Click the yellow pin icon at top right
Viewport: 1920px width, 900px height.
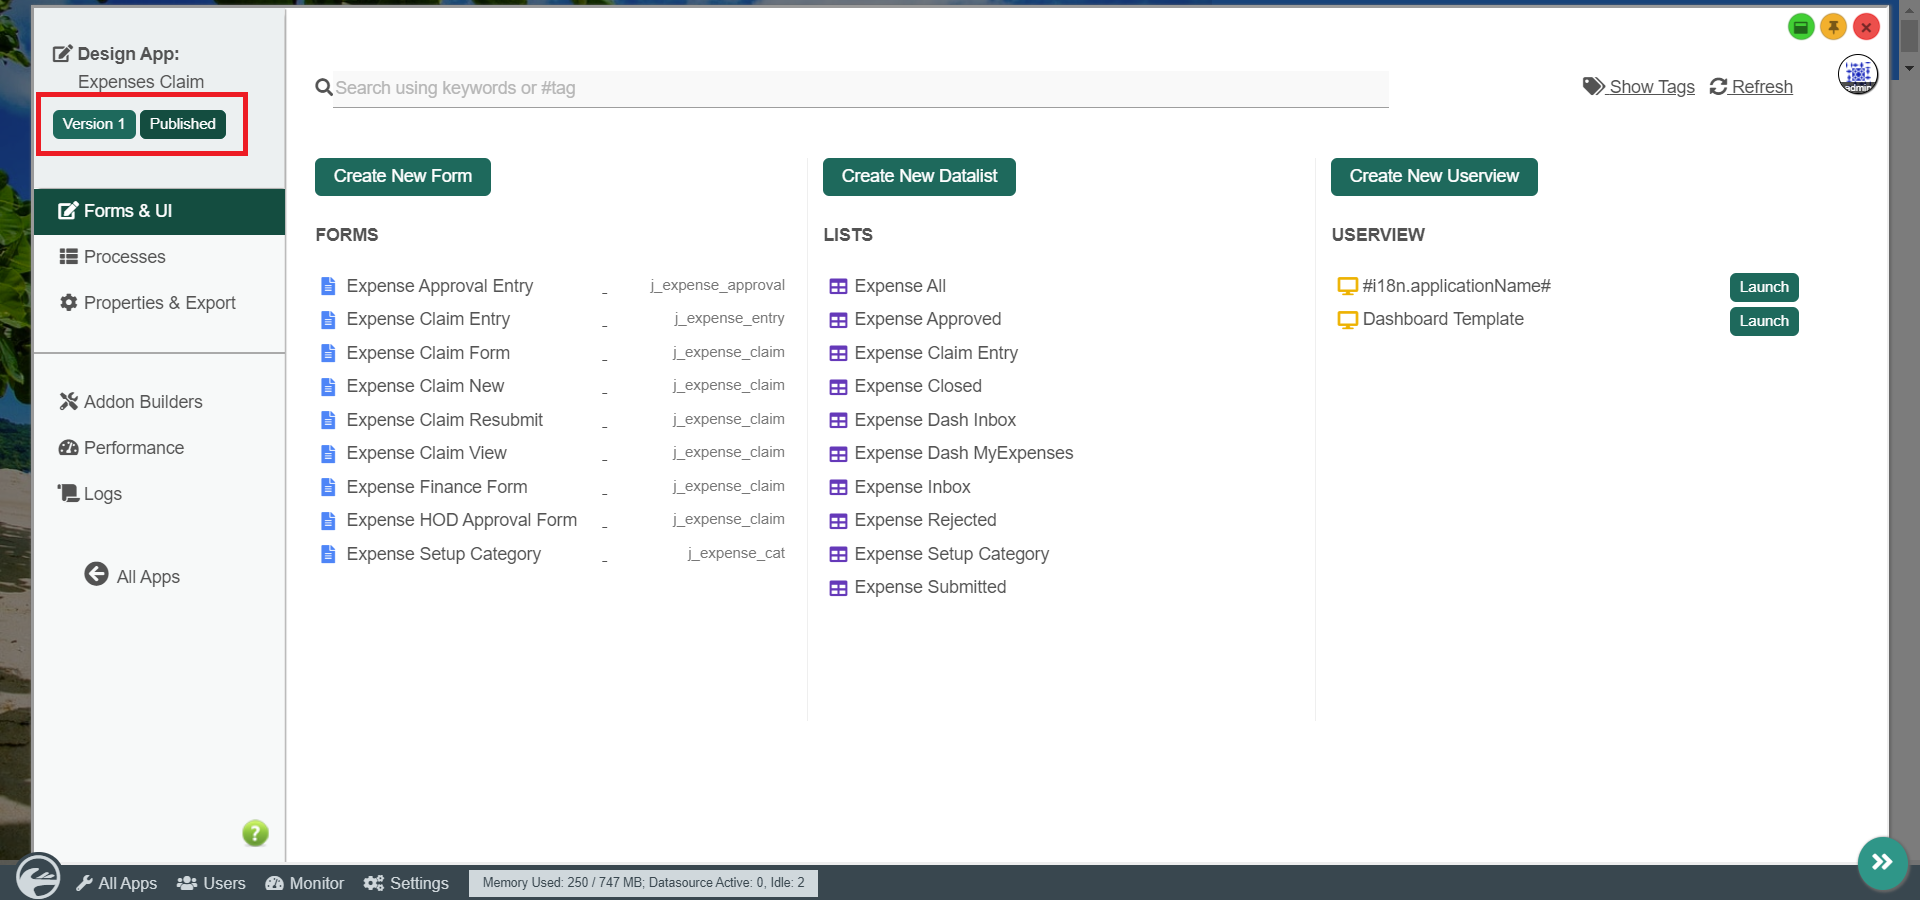(1833, 27)
